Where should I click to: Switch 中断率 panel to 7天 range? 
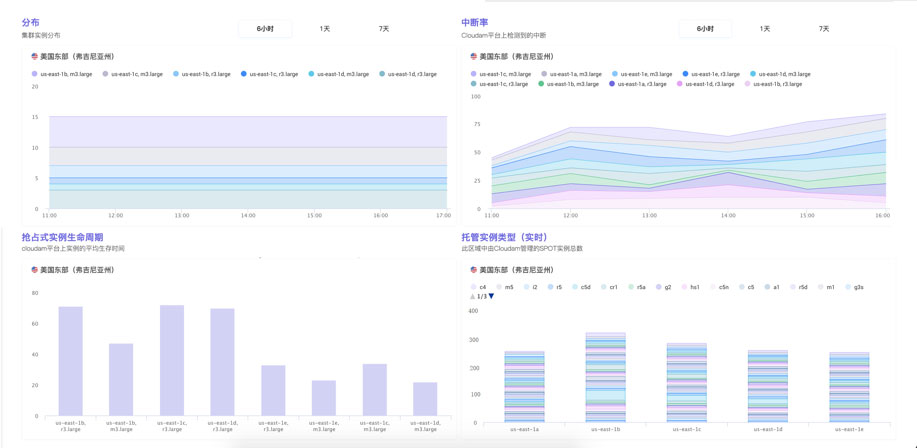[824, 29]
